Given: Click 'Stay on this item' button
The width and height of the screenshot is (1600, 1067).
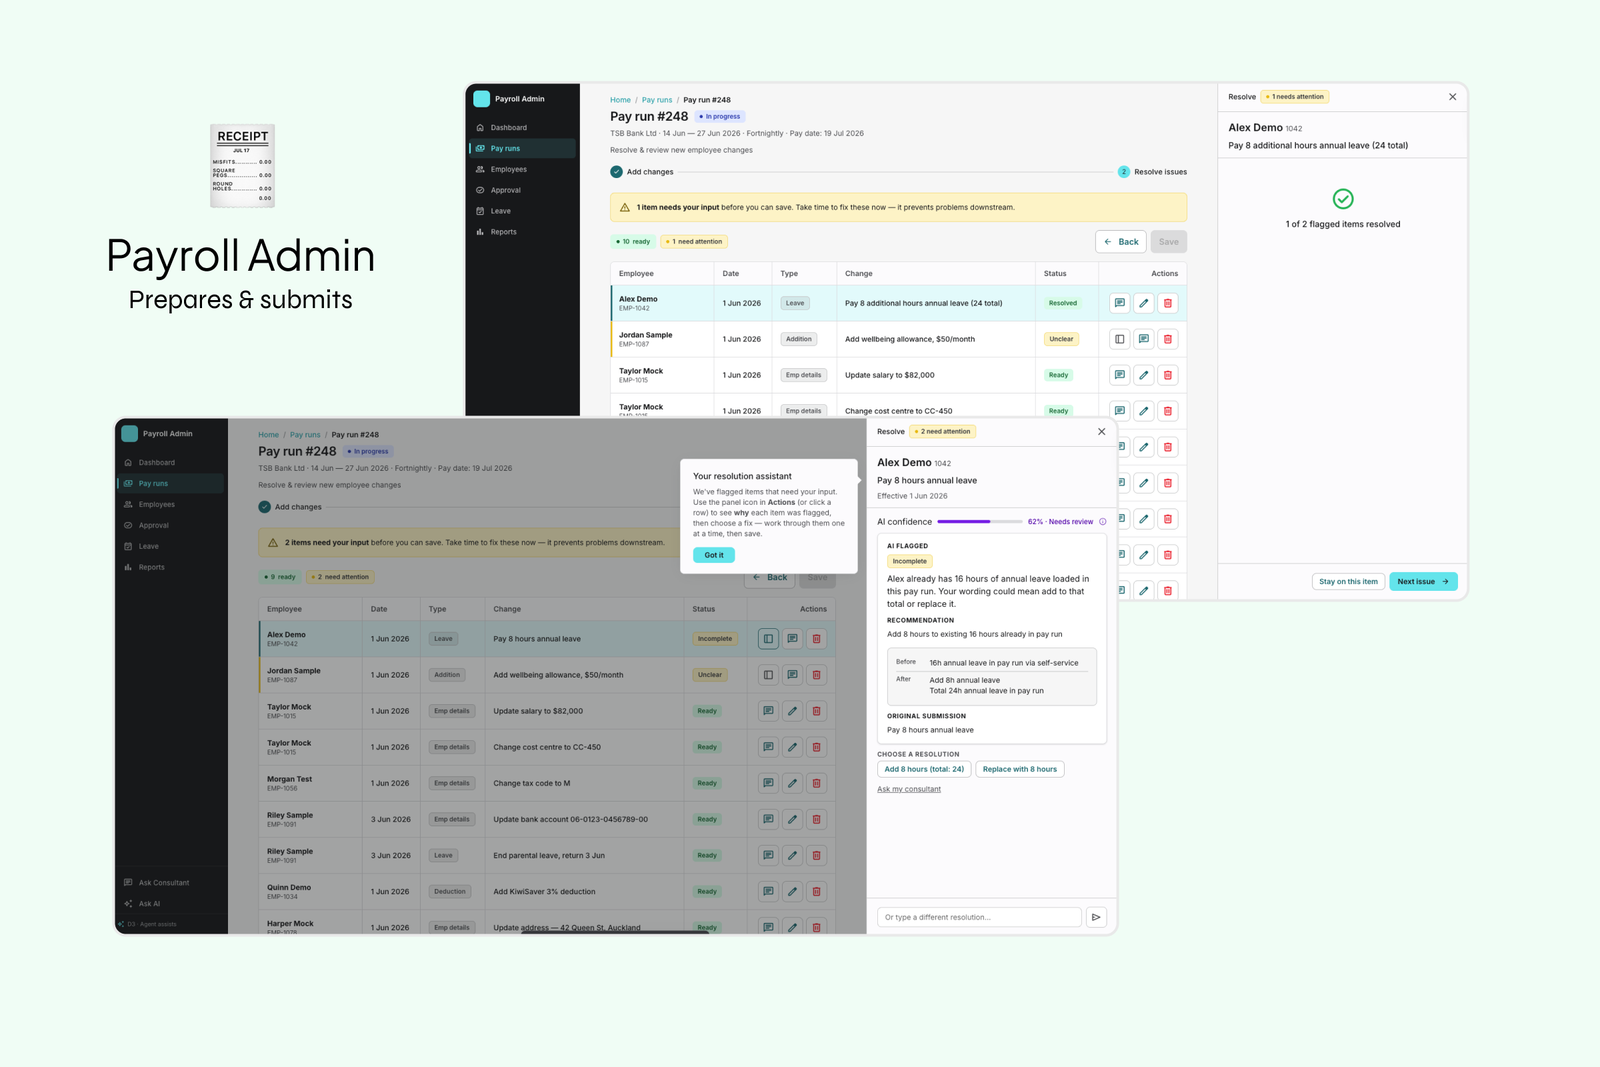Looking at the screenshot, I should point(1348,581).
